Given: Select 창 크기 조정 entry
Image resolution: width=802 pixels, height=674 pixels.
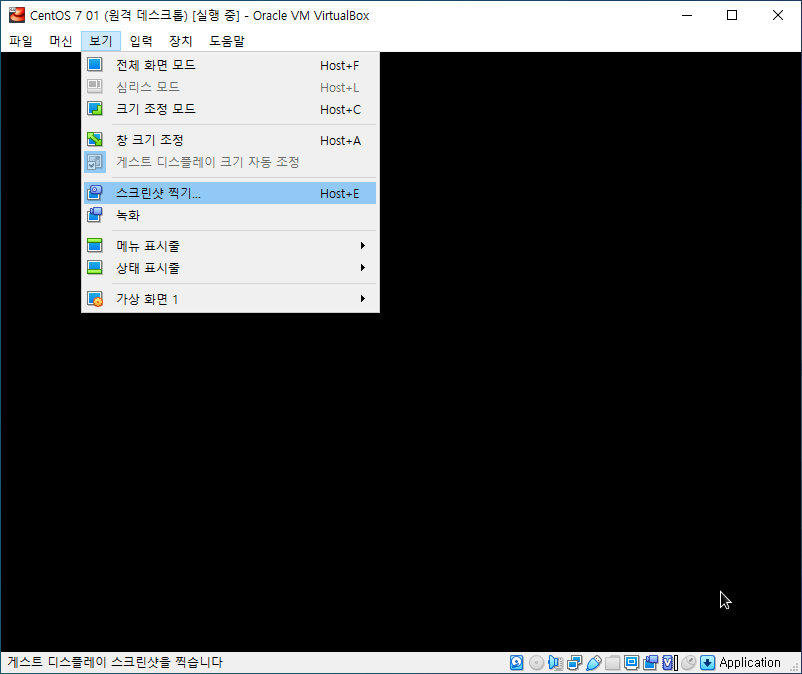Looking at the screenshot, I should pos(230,140).
